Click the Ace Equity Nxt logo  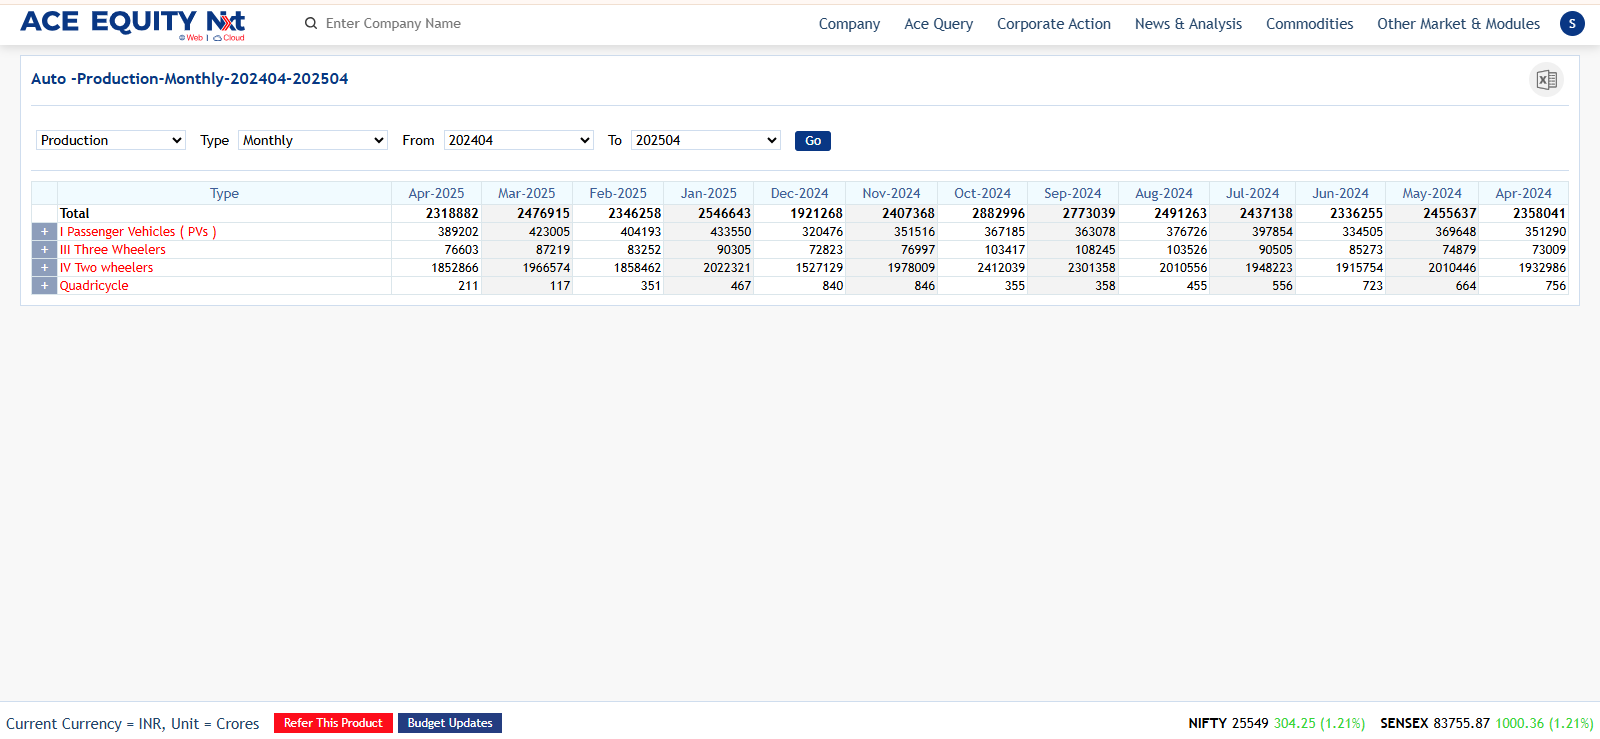132,23
